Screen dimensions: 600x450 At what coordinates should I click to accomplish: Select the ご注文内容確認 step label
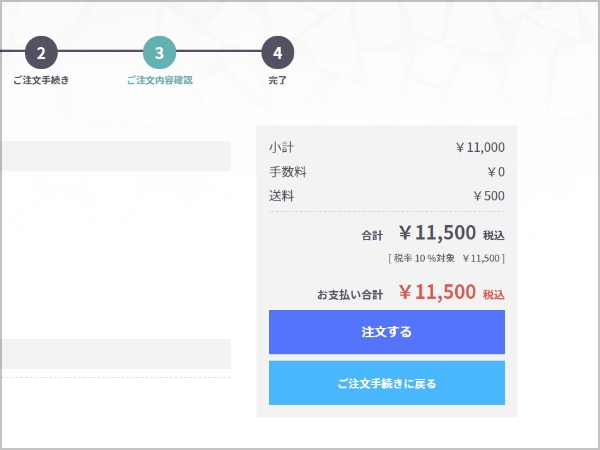(160, 80)
